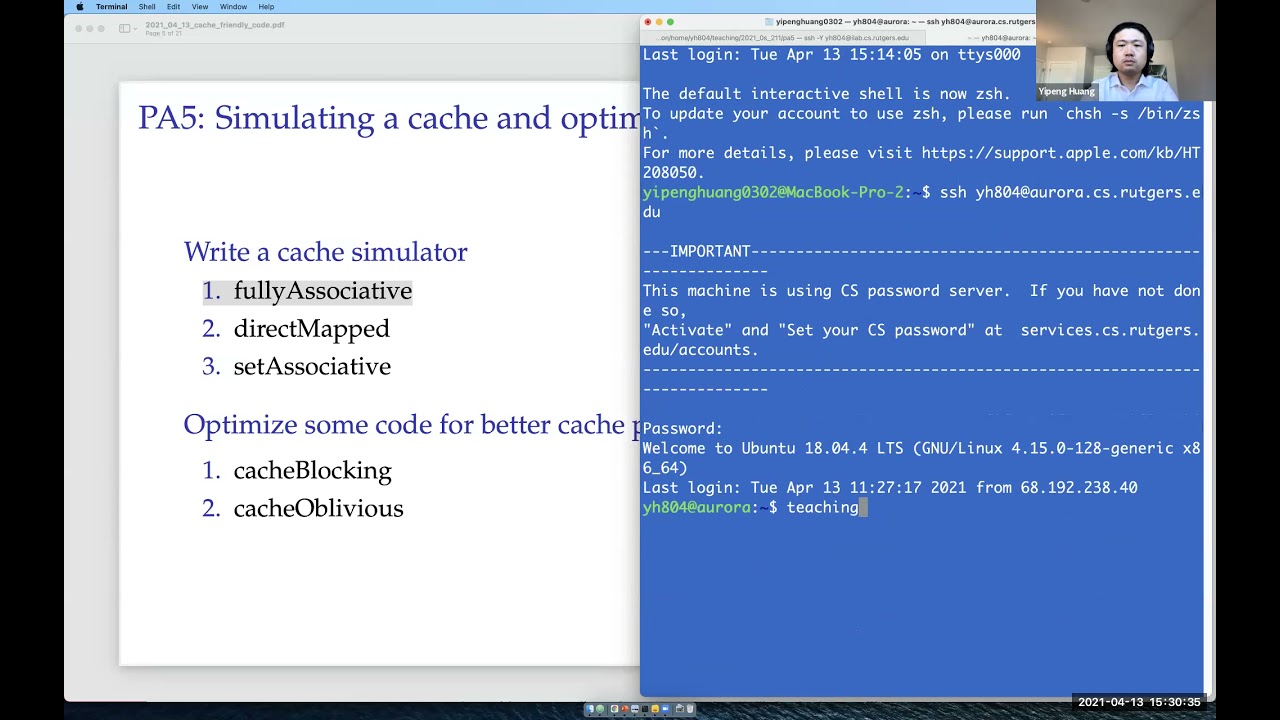Open the Edit menu

tap(173, 6)
